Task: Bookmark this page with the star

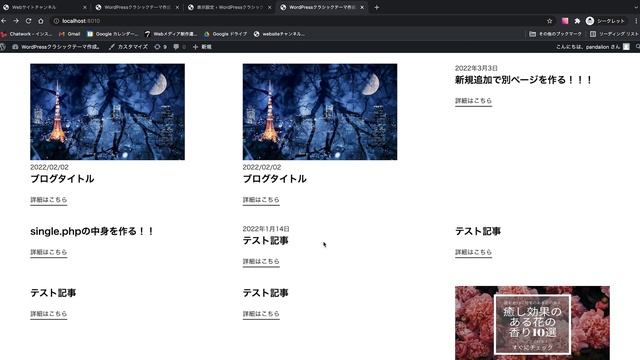Action: [549, 21]
